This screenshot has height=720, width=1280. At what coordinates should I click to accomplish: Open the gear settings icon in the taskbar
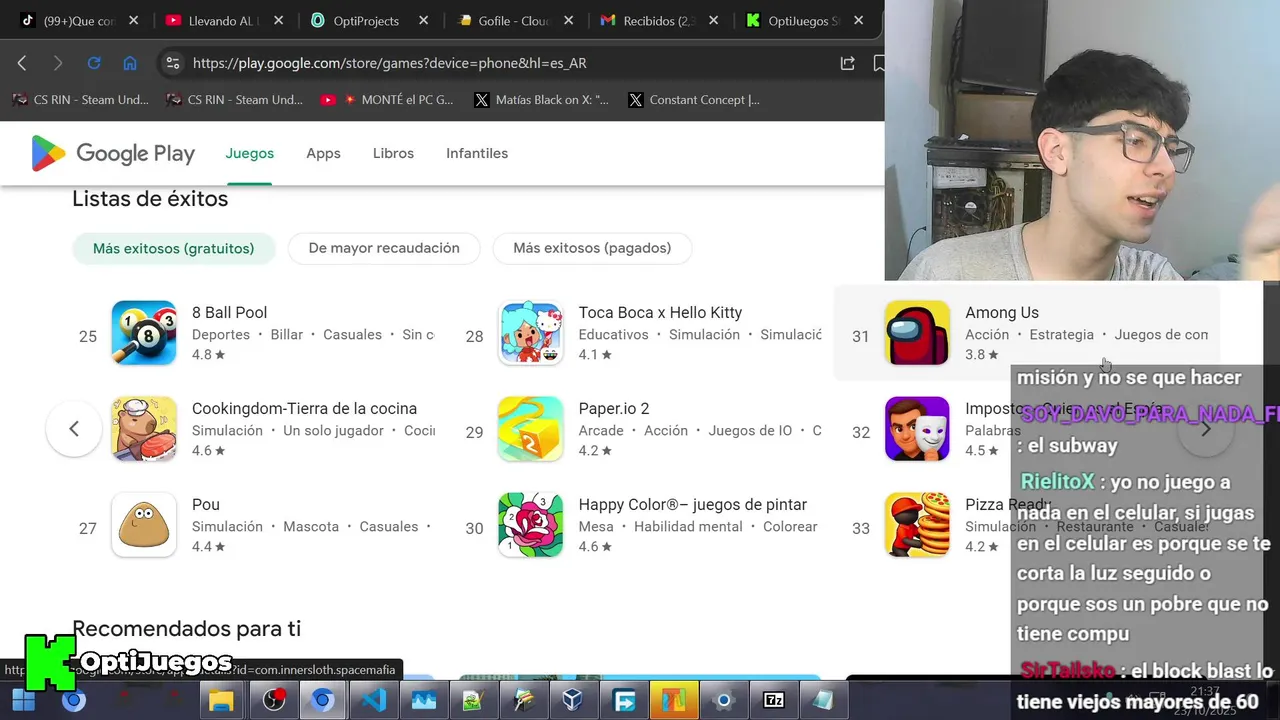pyautogui.click(x=724, y=701)
